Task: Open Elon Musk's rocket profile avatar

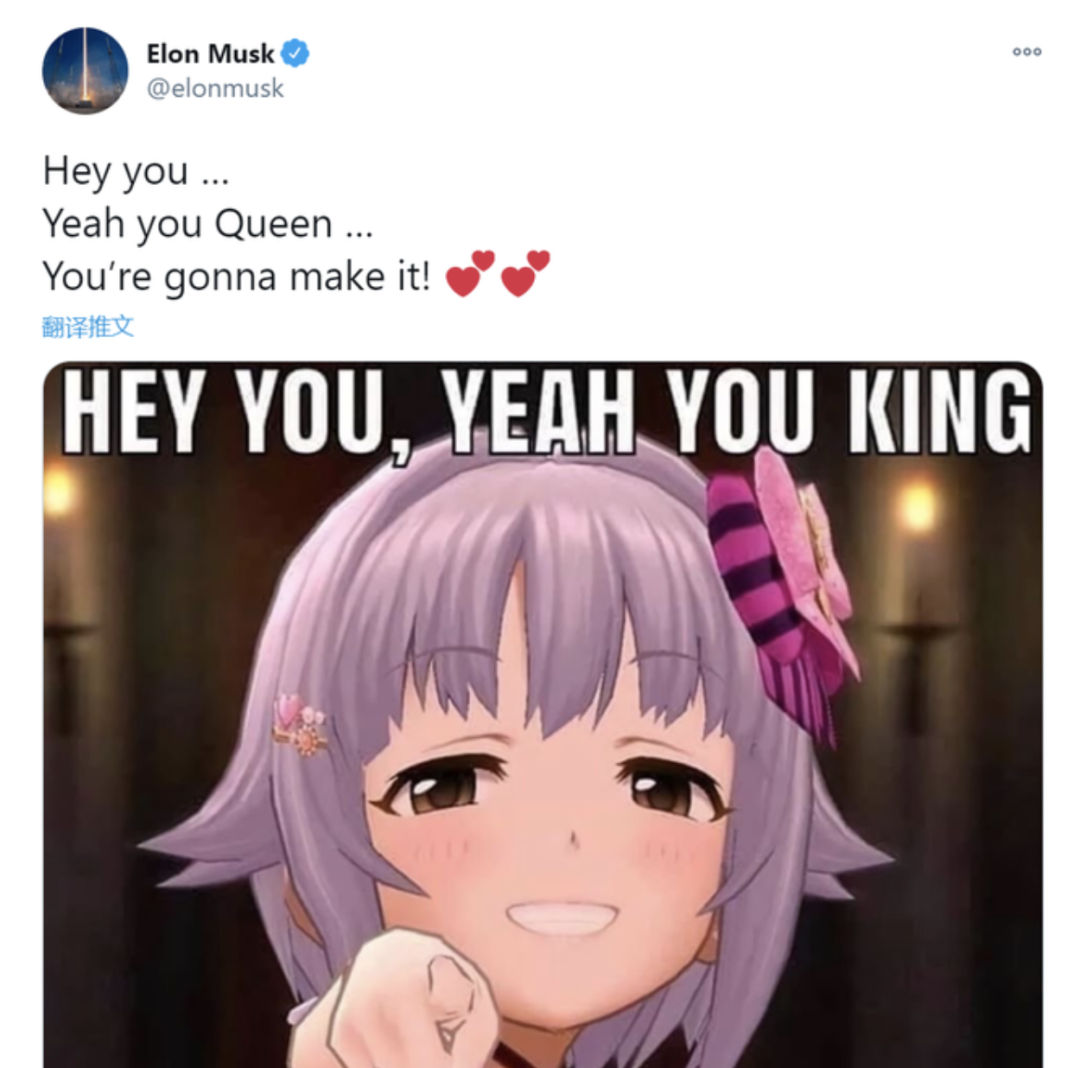Action: [85, 70]
